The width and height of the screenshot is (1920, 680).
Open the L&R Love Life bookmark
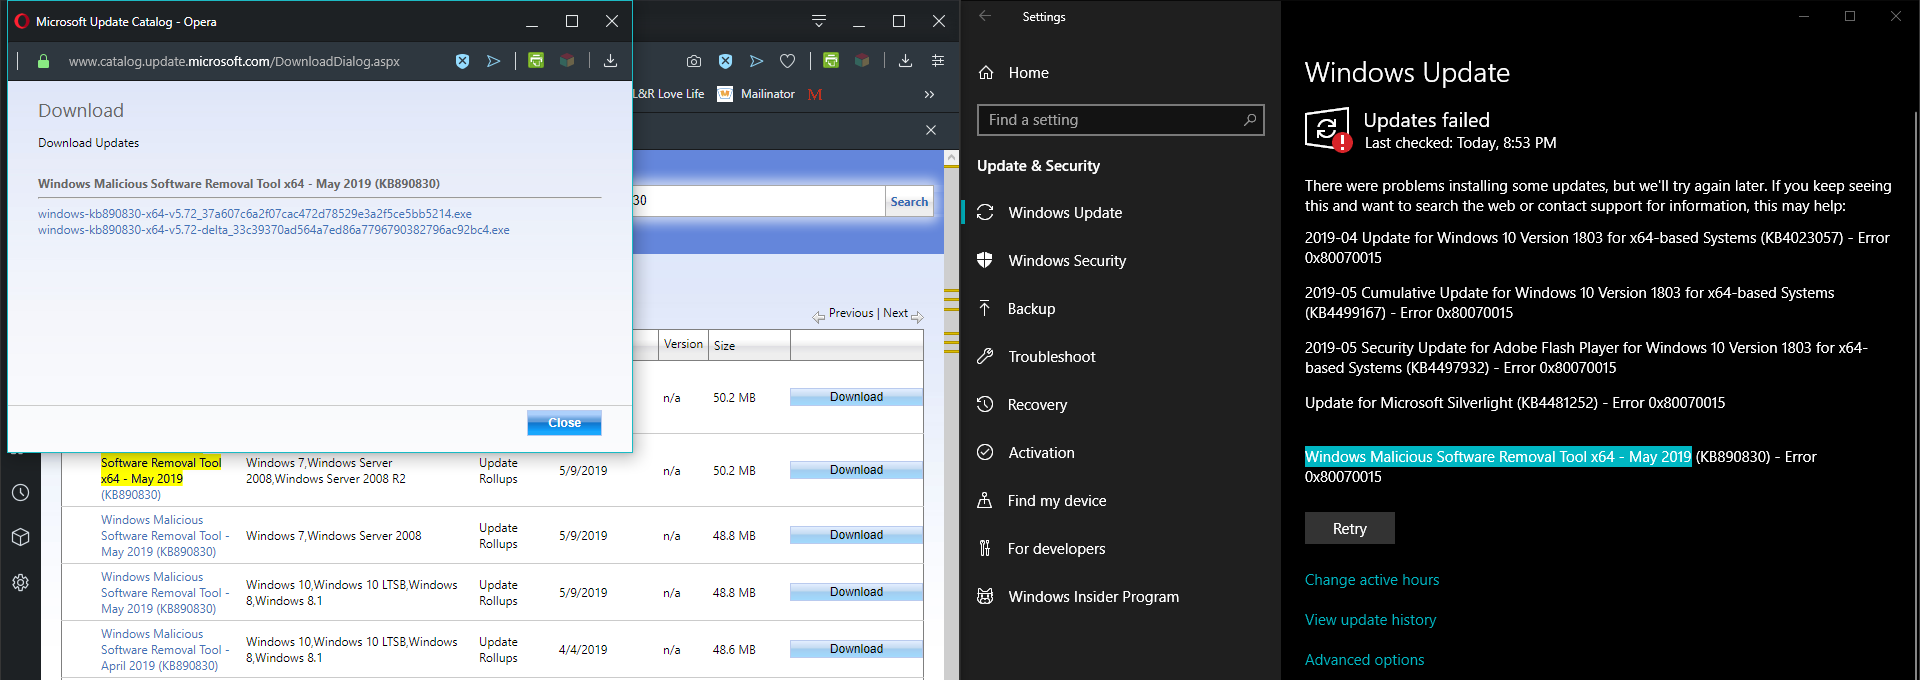[669, 94]
